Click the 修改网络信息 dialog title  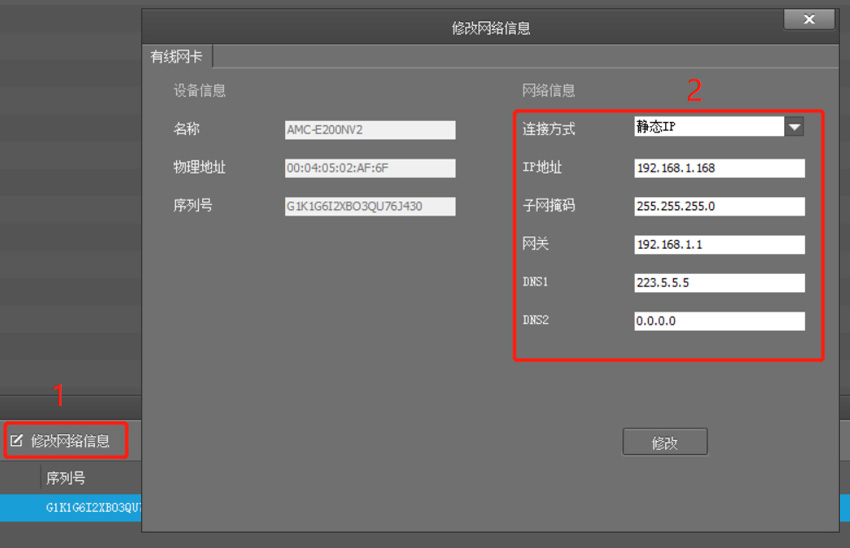[491, 28]
